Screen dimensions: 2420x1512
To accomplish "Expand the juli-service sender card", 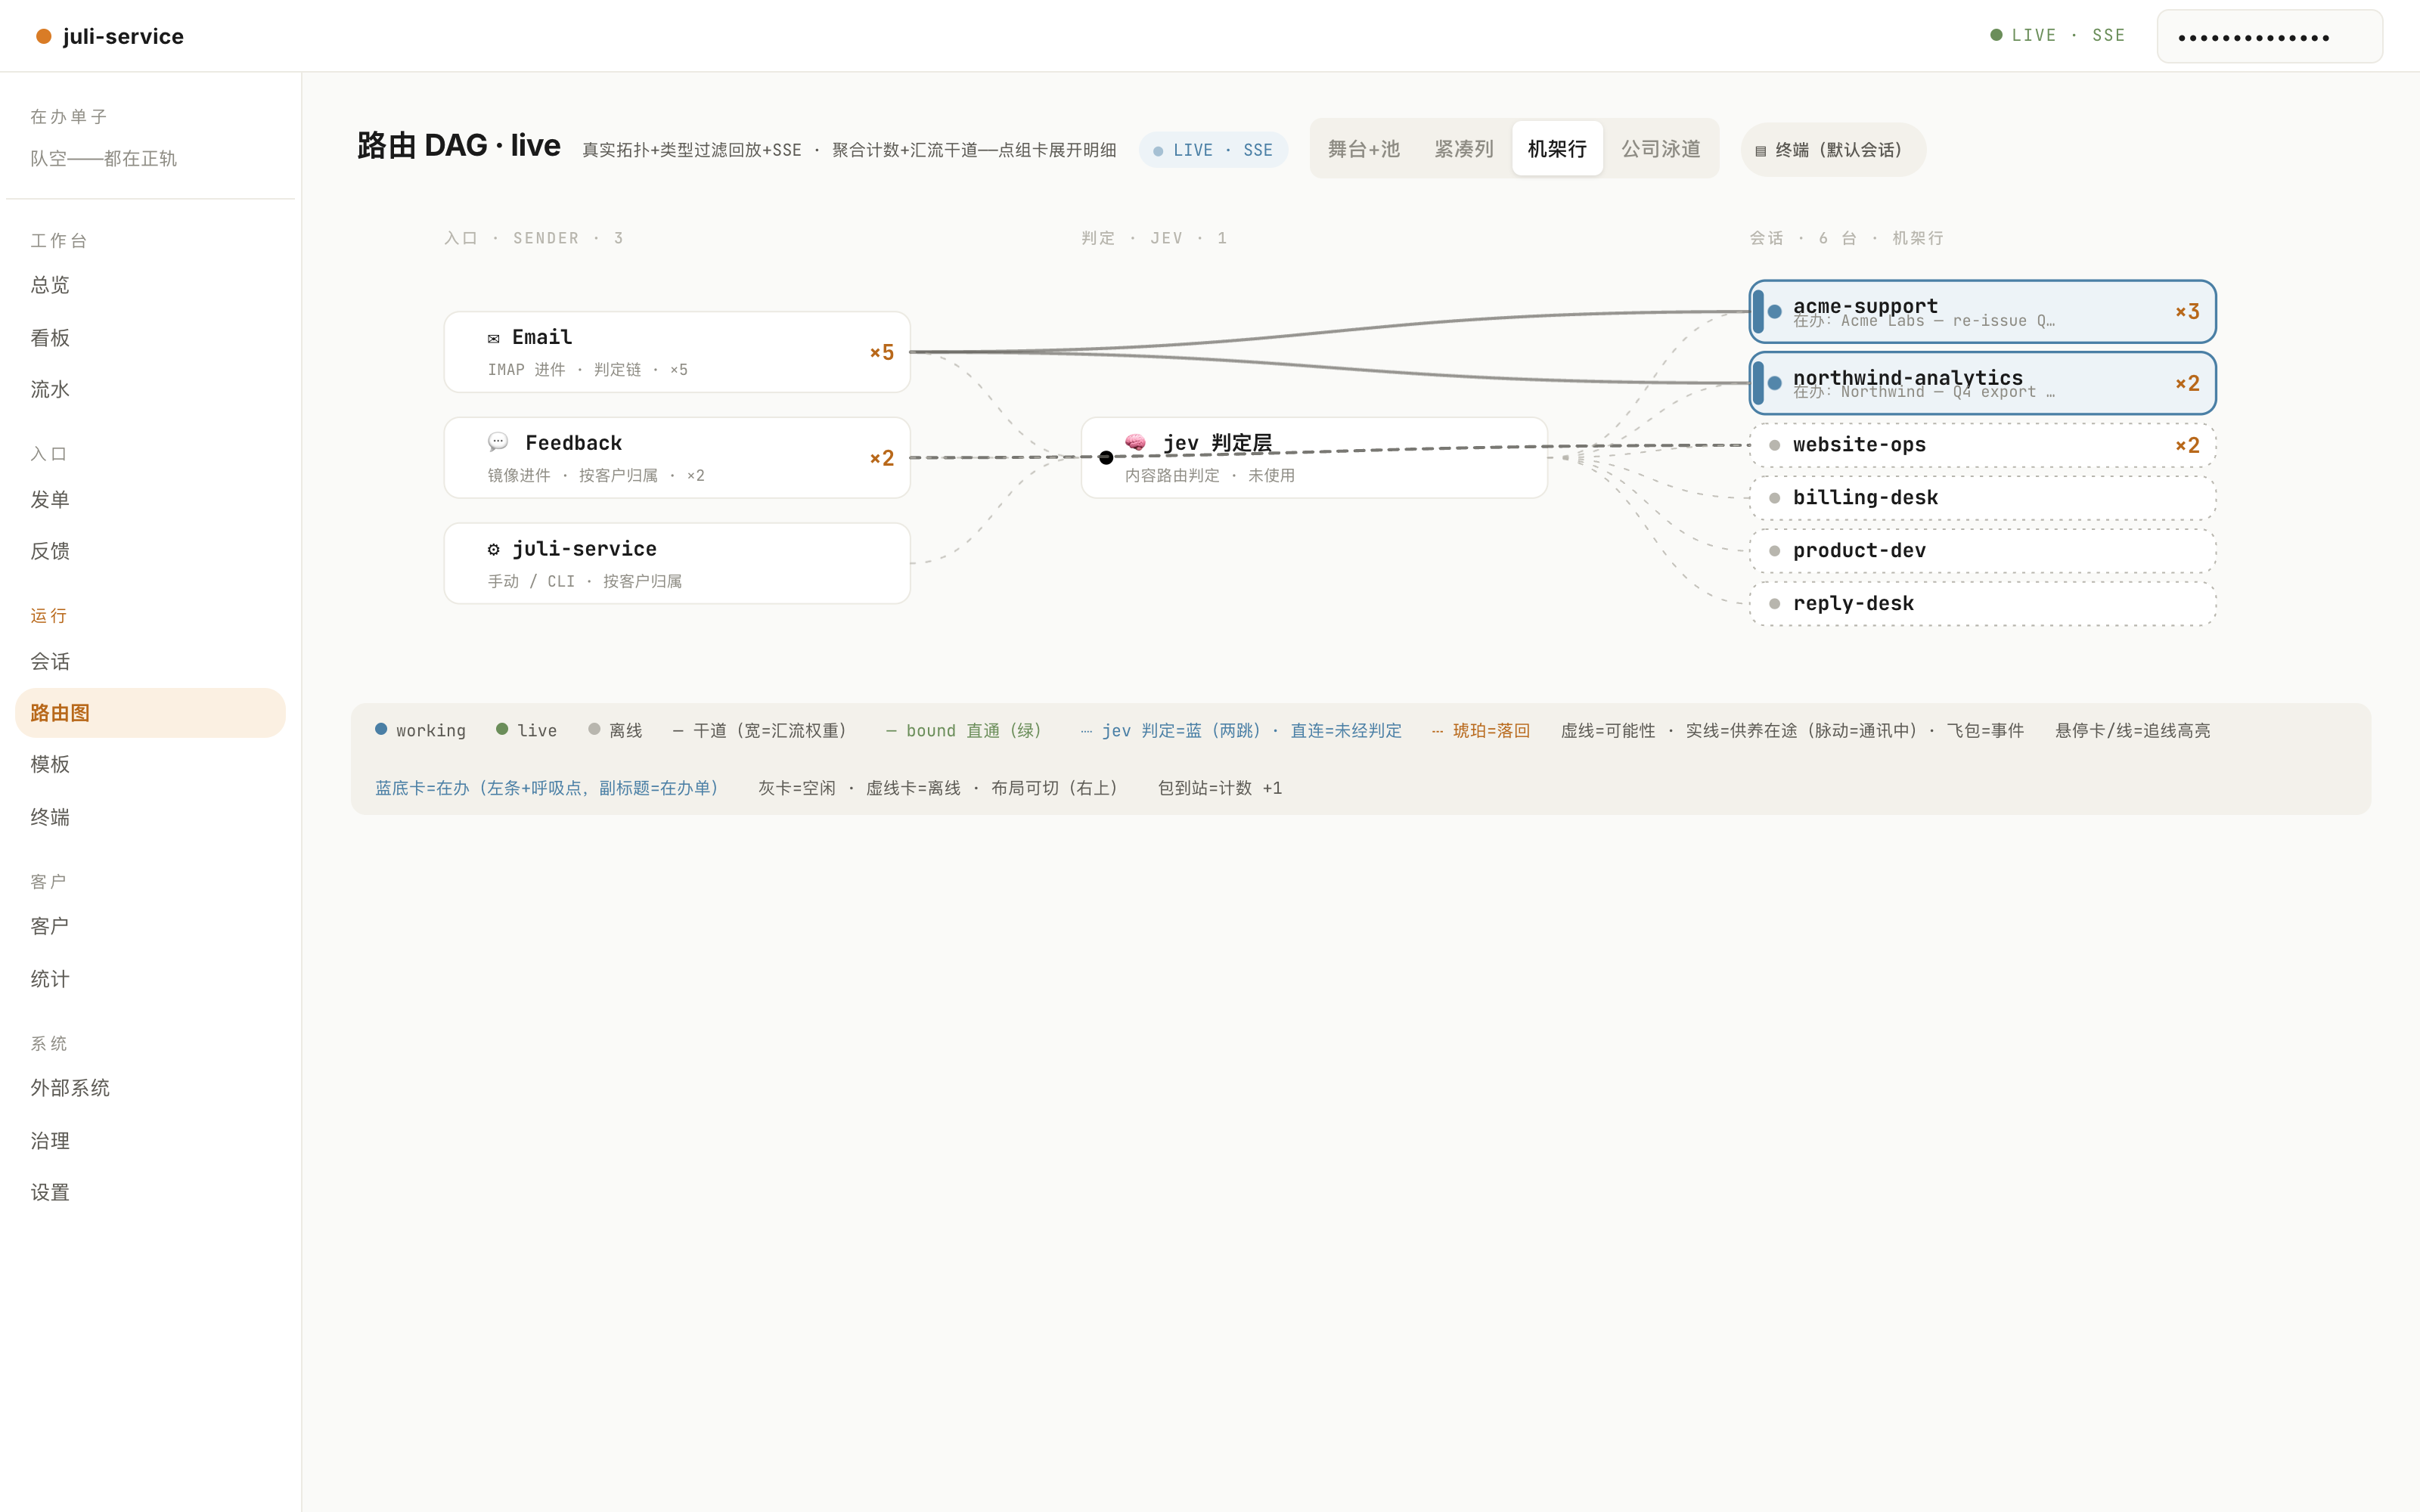I will coord(677,563).
